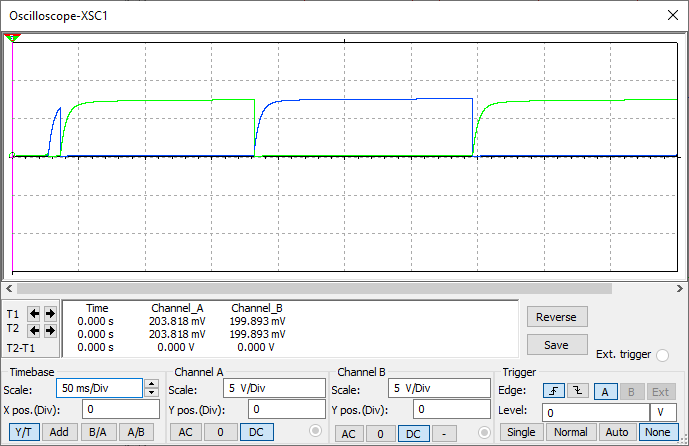Close the Oscilloscope-XSC1 window
This screenshot has height=446, width=689.
tap(672, 15)
